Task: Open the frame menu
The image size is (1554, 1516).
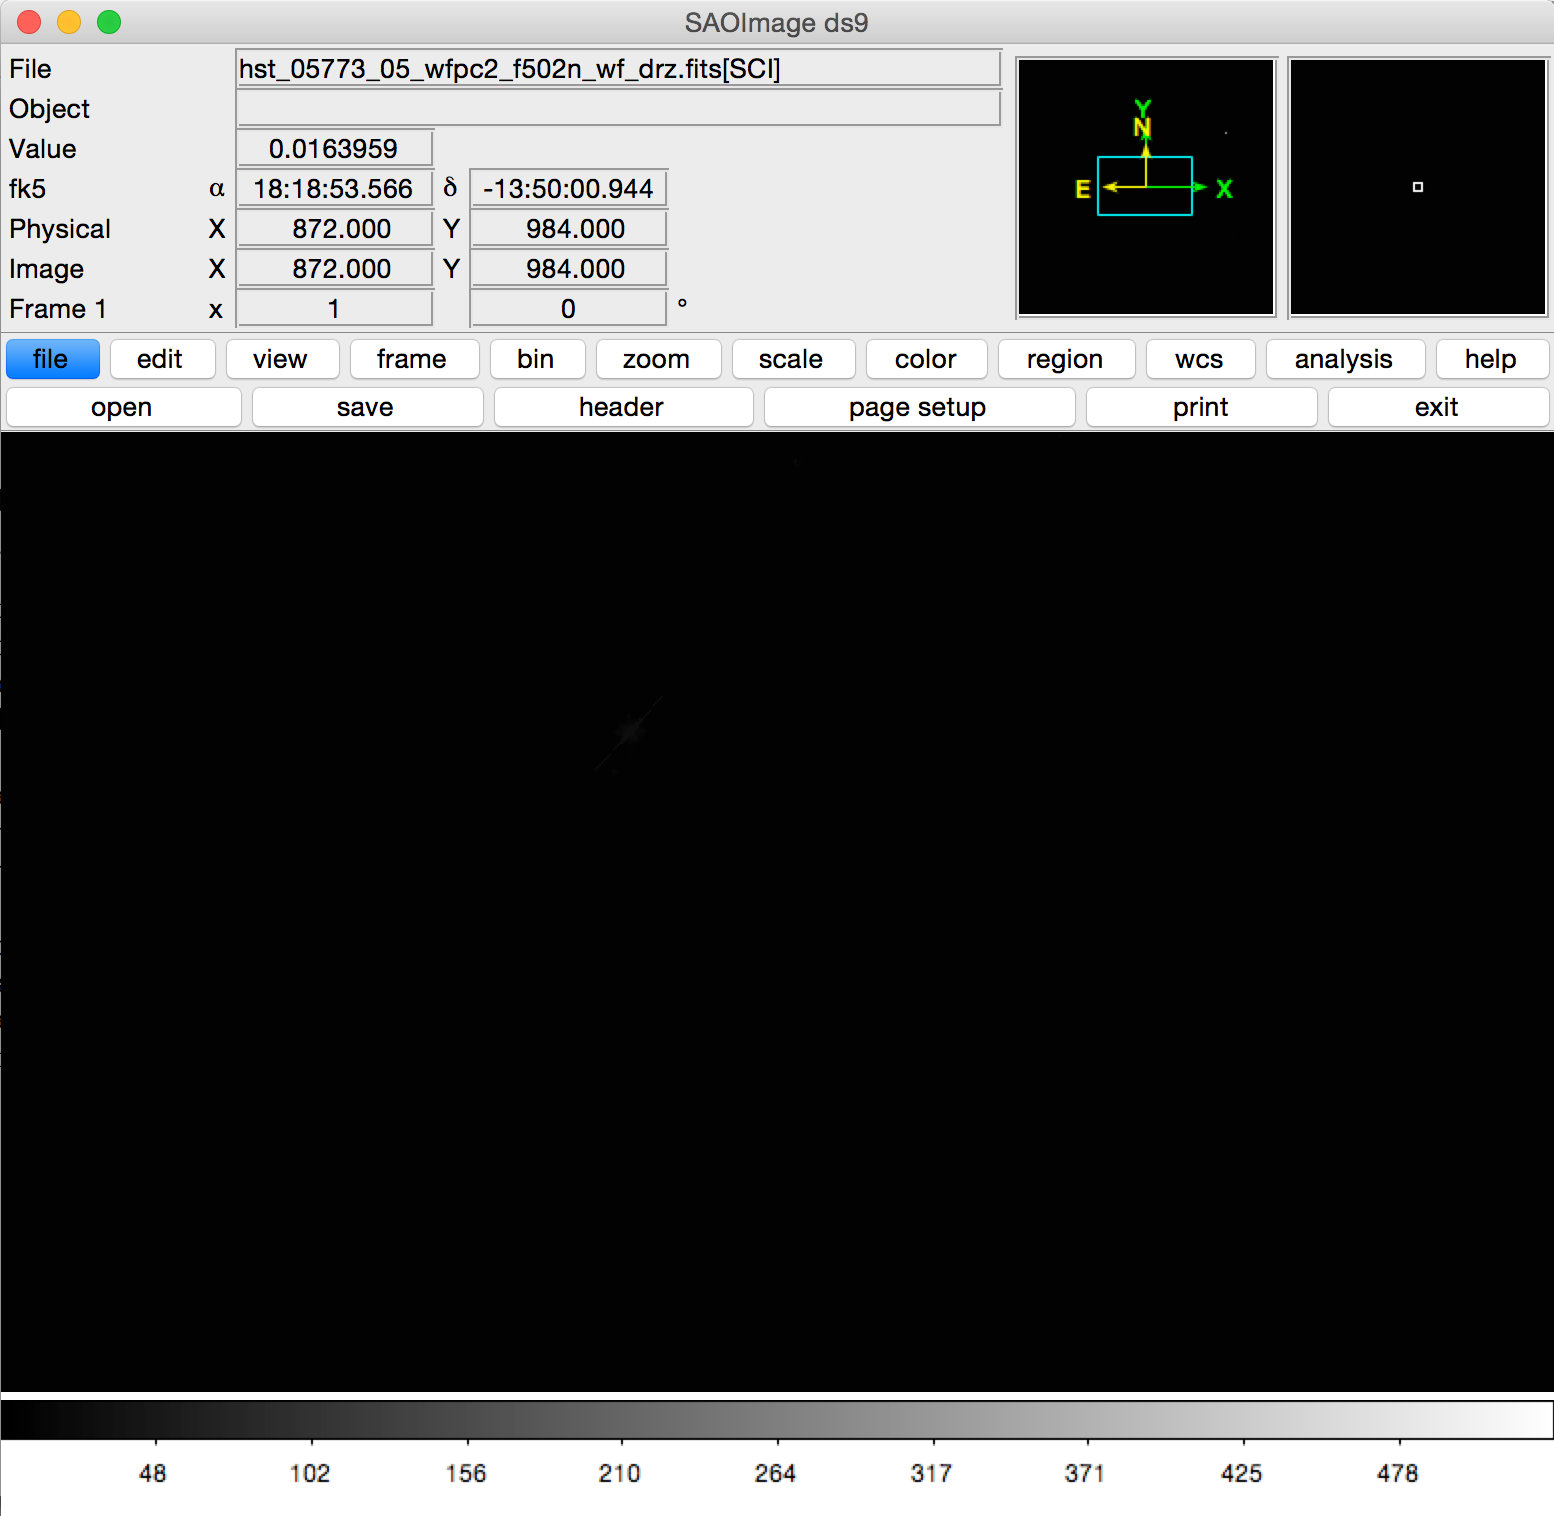Action: 413,359
